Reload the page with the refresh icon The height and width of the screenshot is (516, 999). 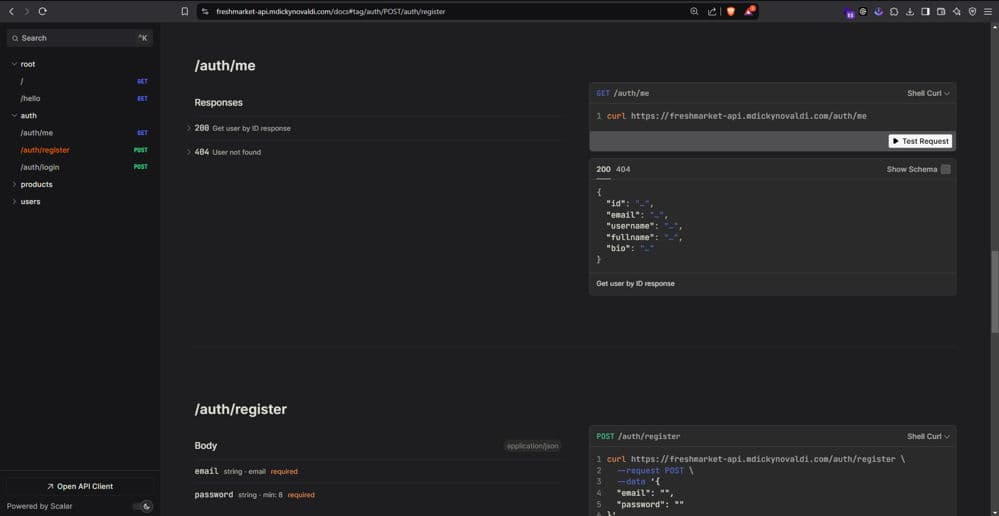tap(43, 11)
